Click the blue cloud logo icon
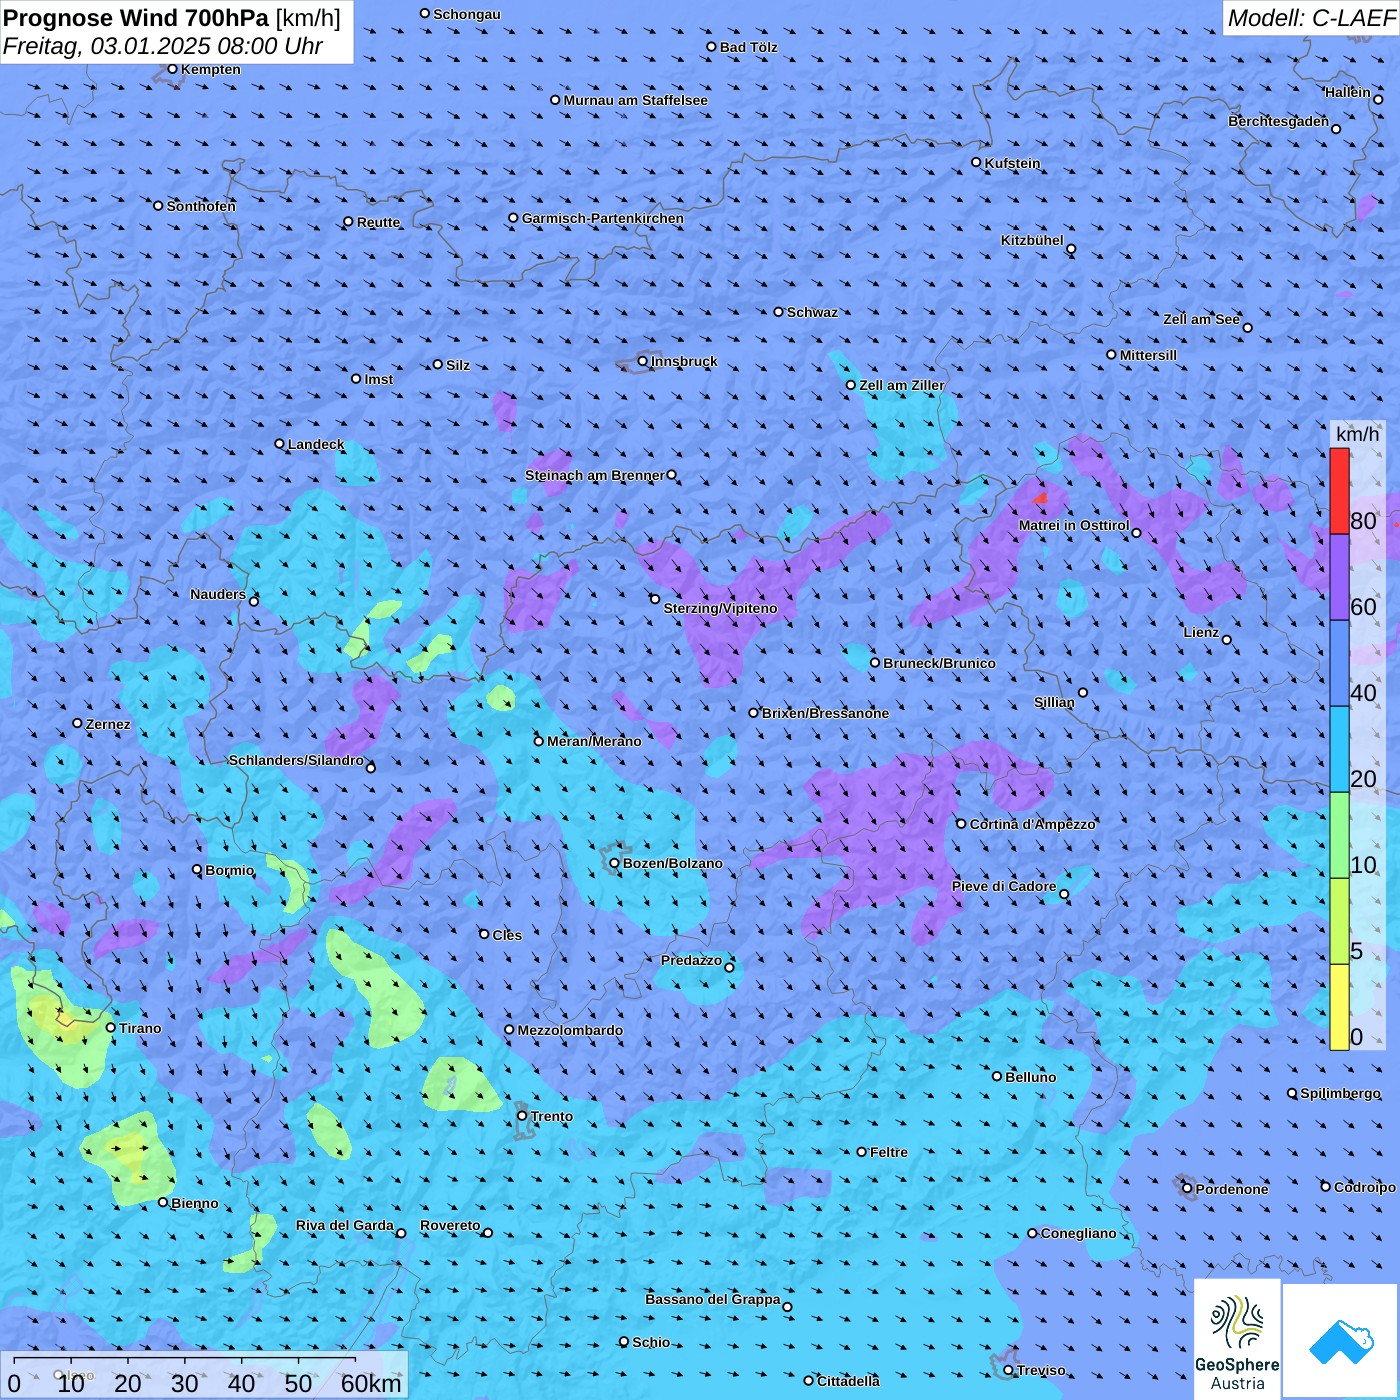Image resolution: width=1400 pixels, height=1400 pixels. 1341,1341
